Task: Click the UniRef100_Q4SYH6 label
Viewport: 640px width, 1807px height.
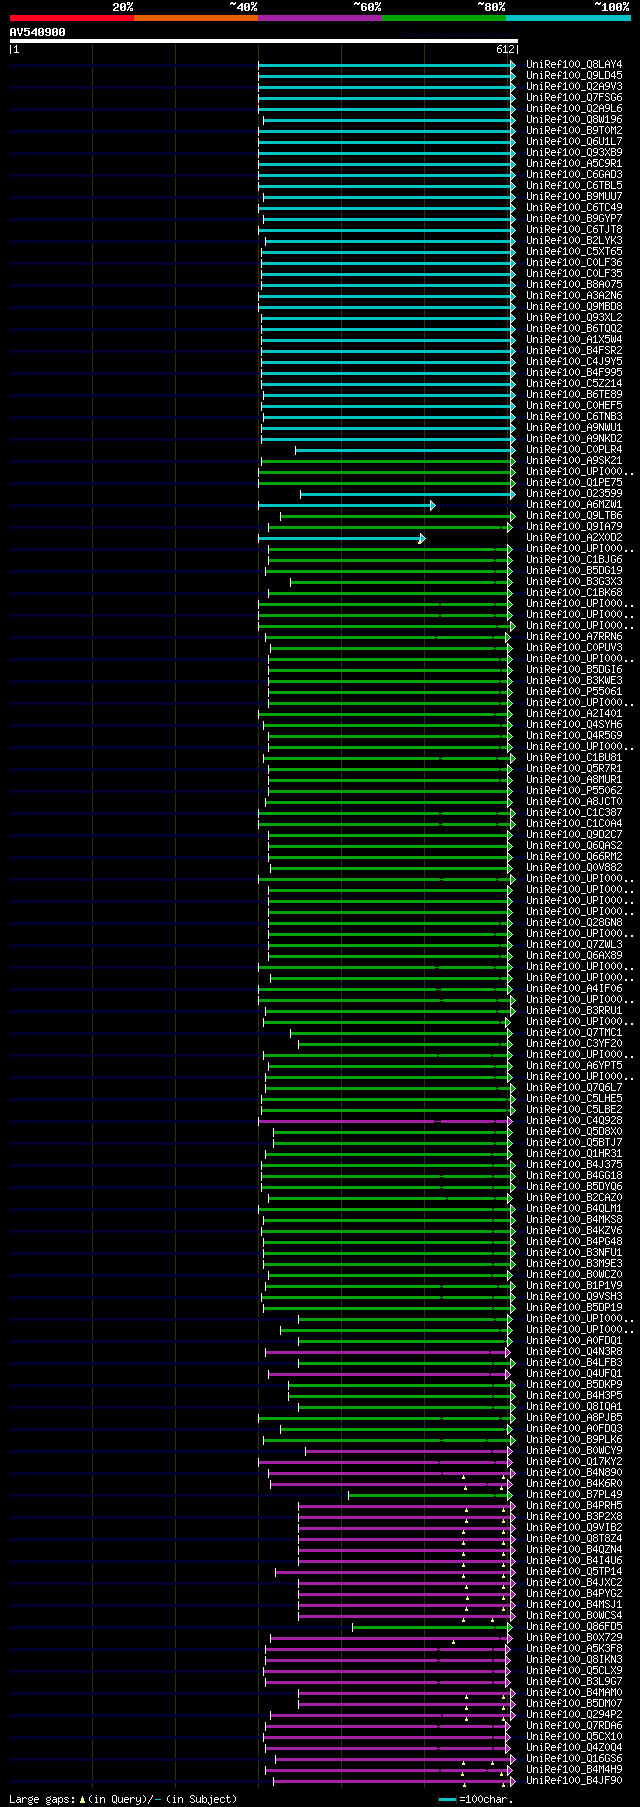Action: [x=574, y=725]
